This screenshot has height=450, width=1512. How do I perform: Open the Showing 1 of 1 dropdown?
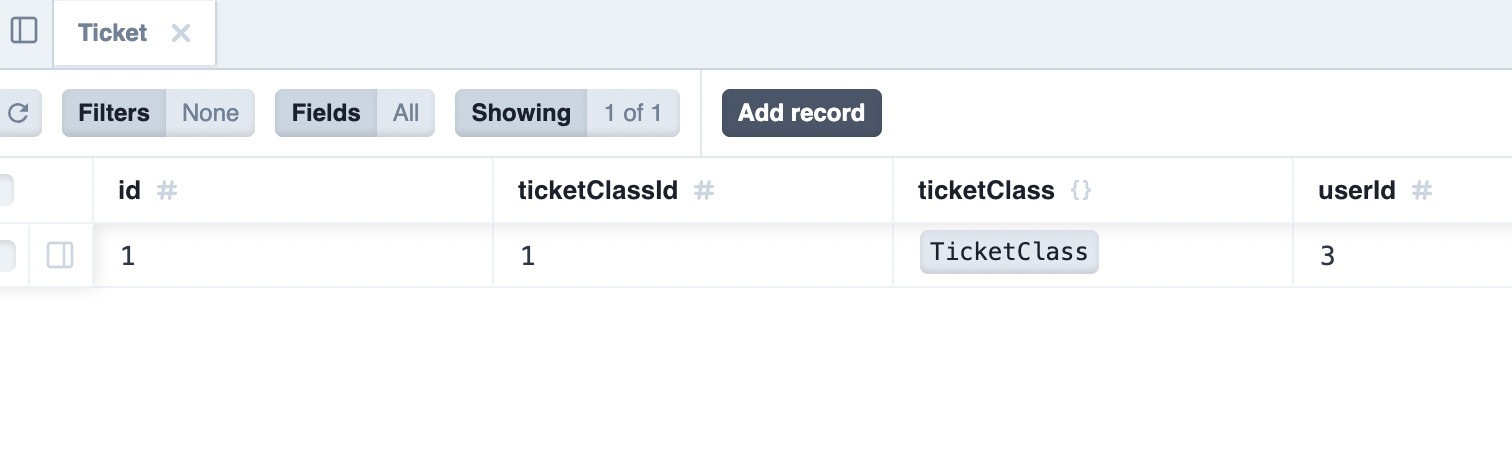567,113
